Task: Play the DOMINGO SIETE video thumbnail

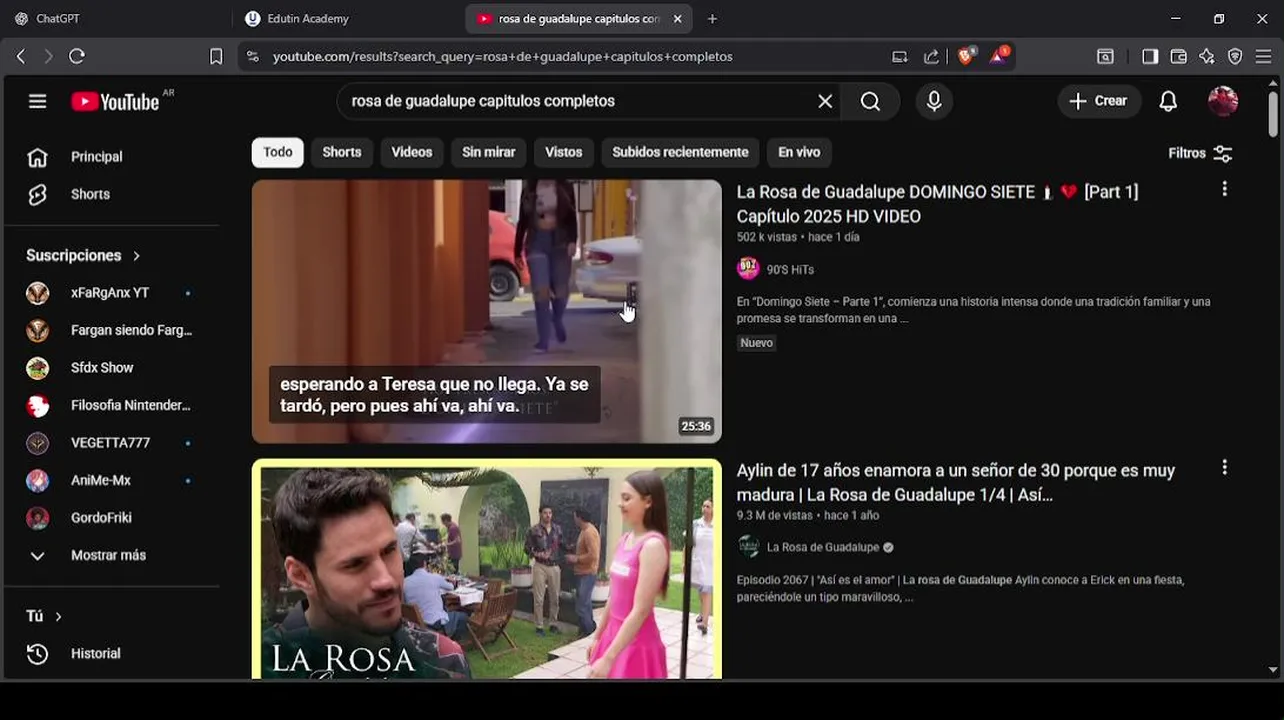Action: [x=487, y=311]
